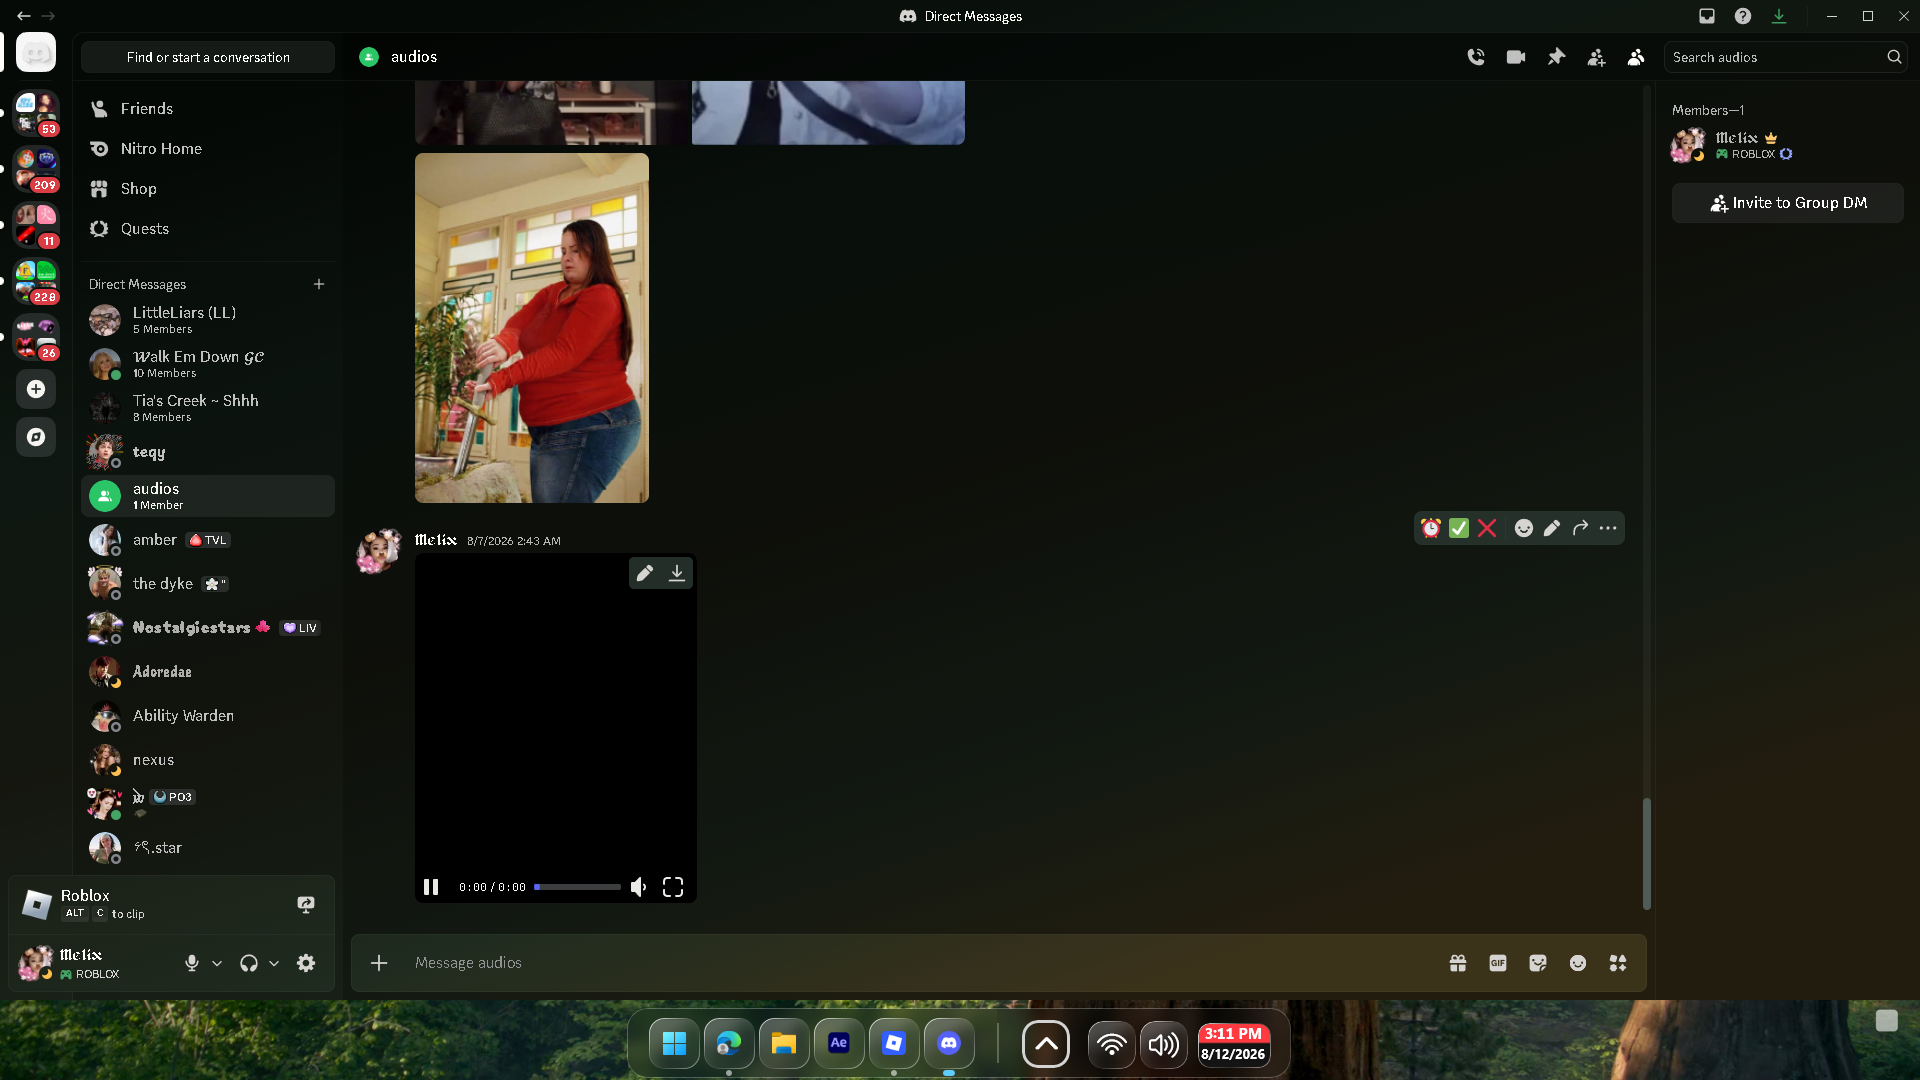Open the Discord inbox
This screenshot has width=1920, height=1080.
coord(1707,16)
